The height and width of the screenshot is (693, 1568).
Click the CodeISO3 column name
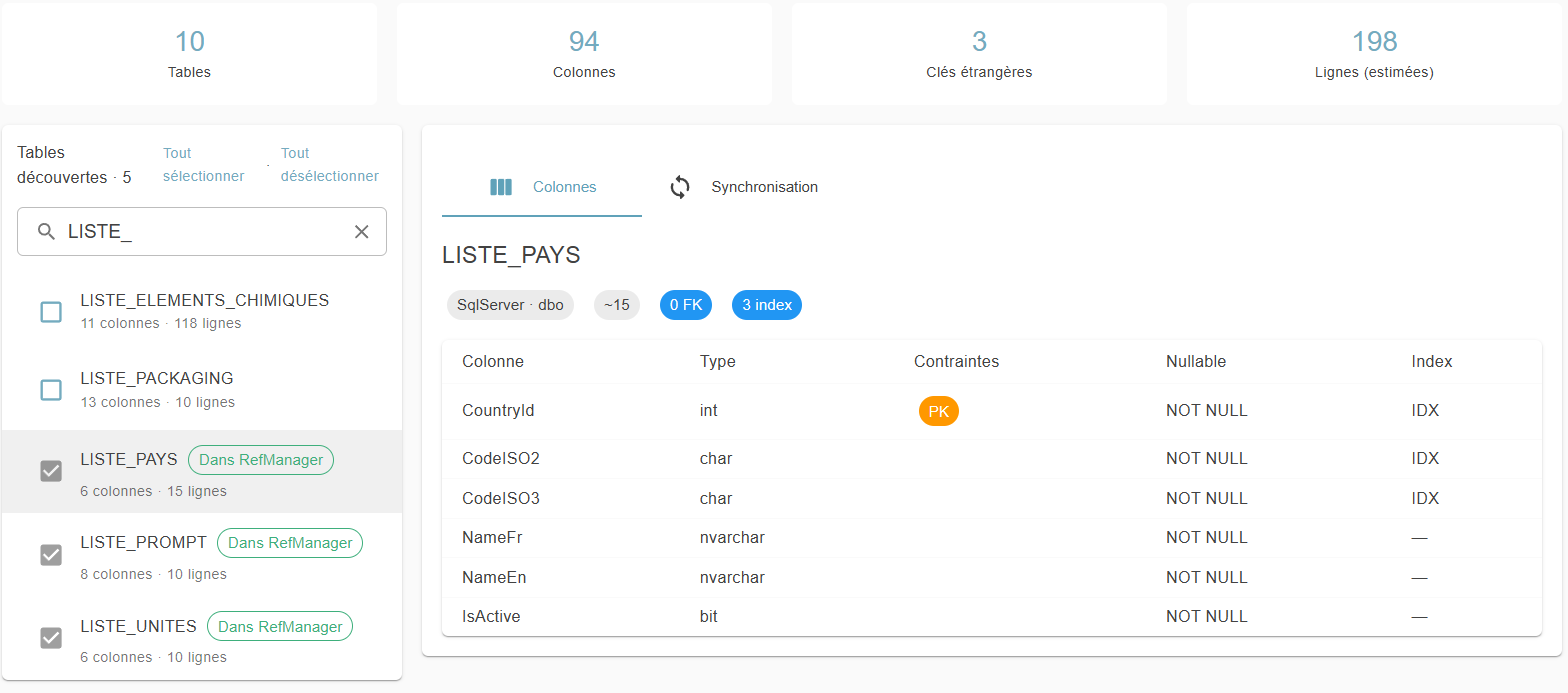point(501,498)
